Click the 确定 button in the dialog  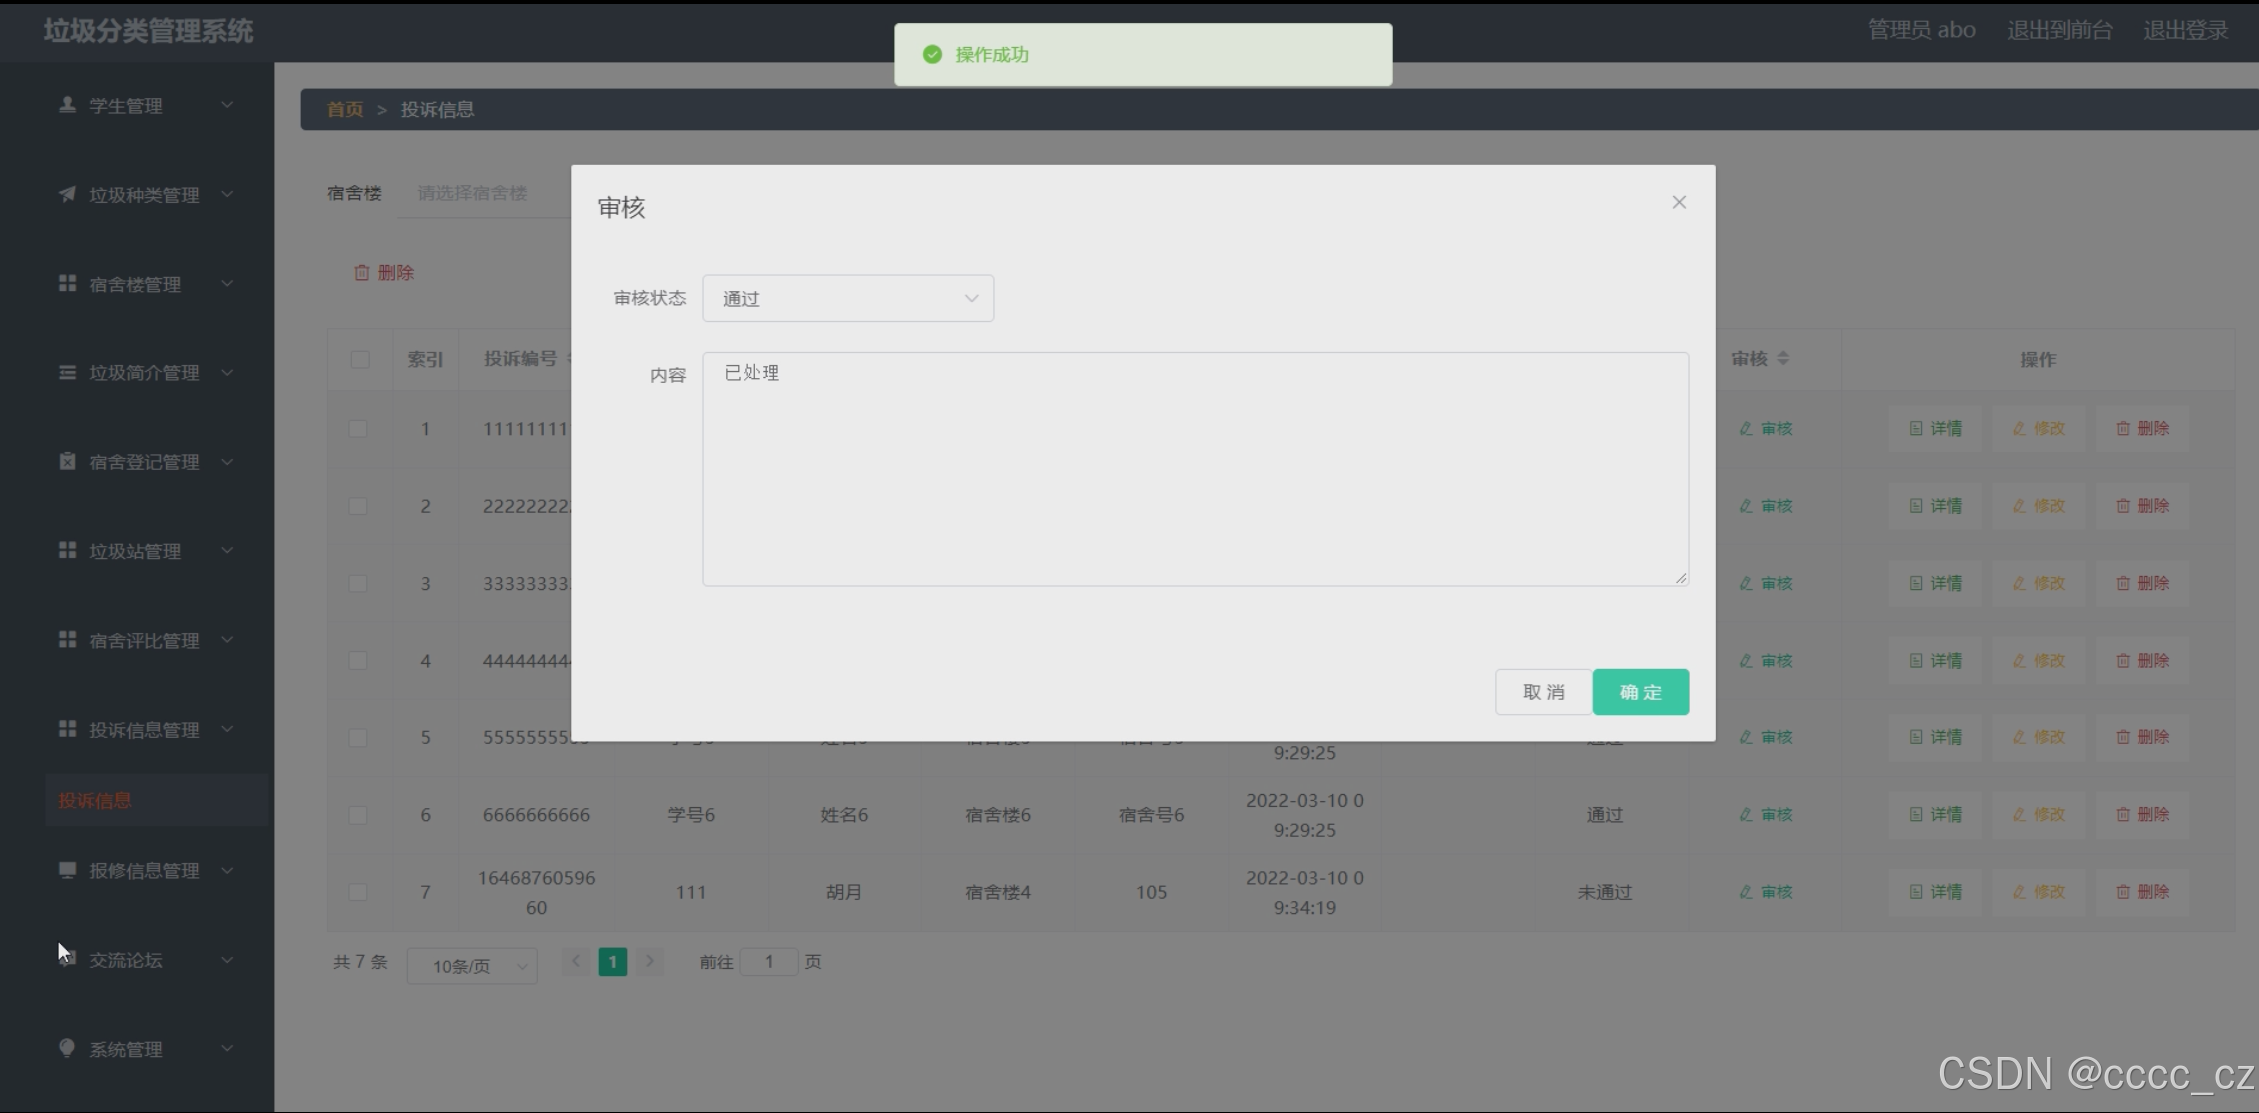point(1640,692)
